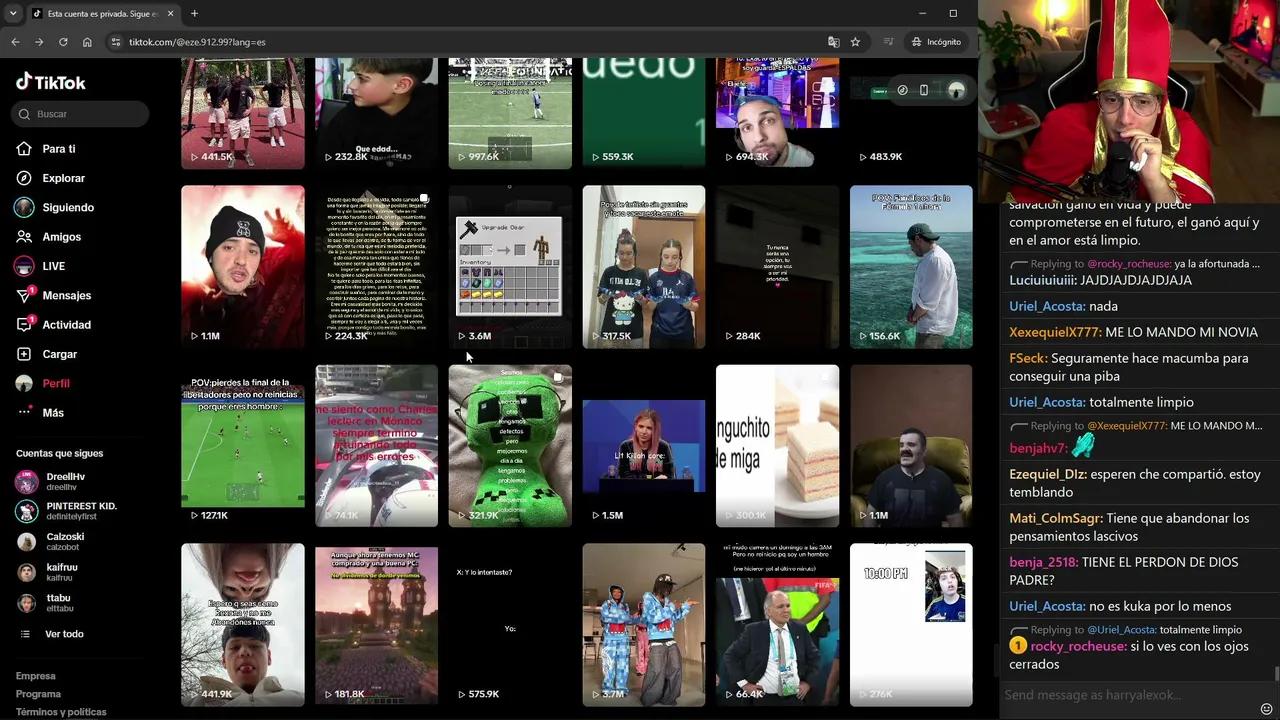Viewport: 1280px width, 720px height.
Task: Open the dancing video with 3.7M views
Action: pyautogui.click(x=644, y=625)
